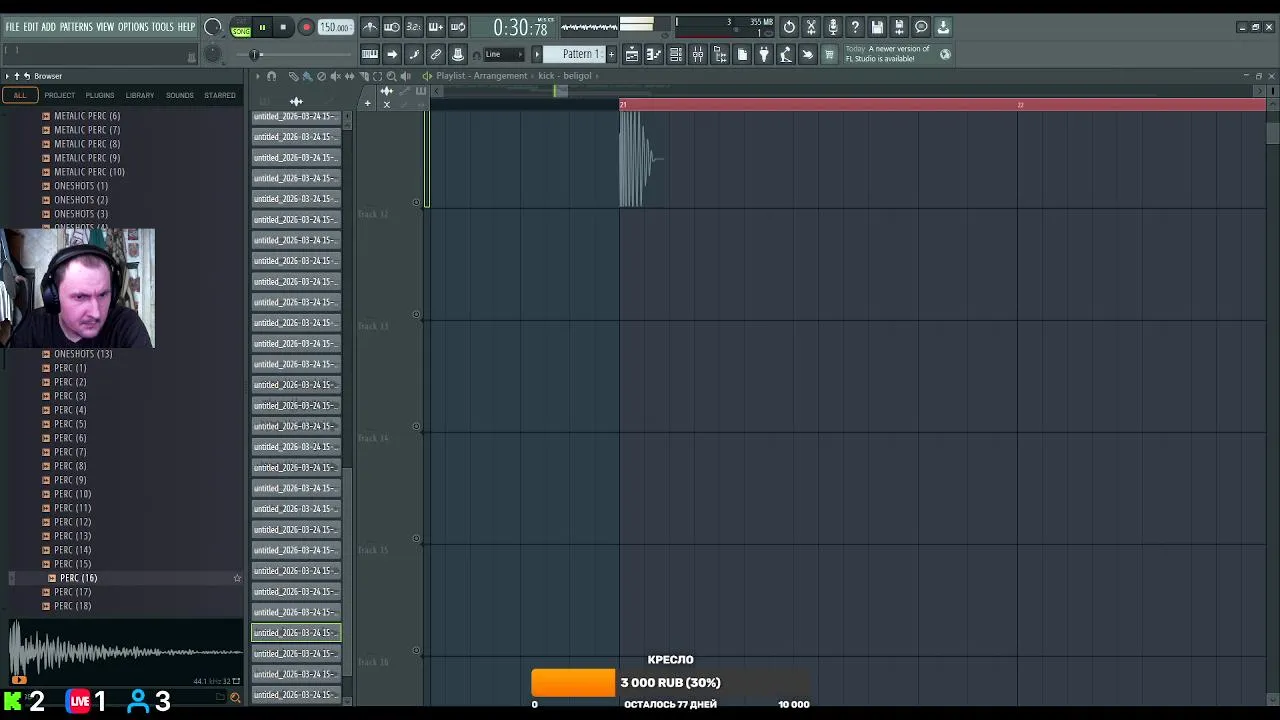This screenshot has width=1280, height=720.
Task: Toggle the Browser view icon
Action: (x=720, y=54)
